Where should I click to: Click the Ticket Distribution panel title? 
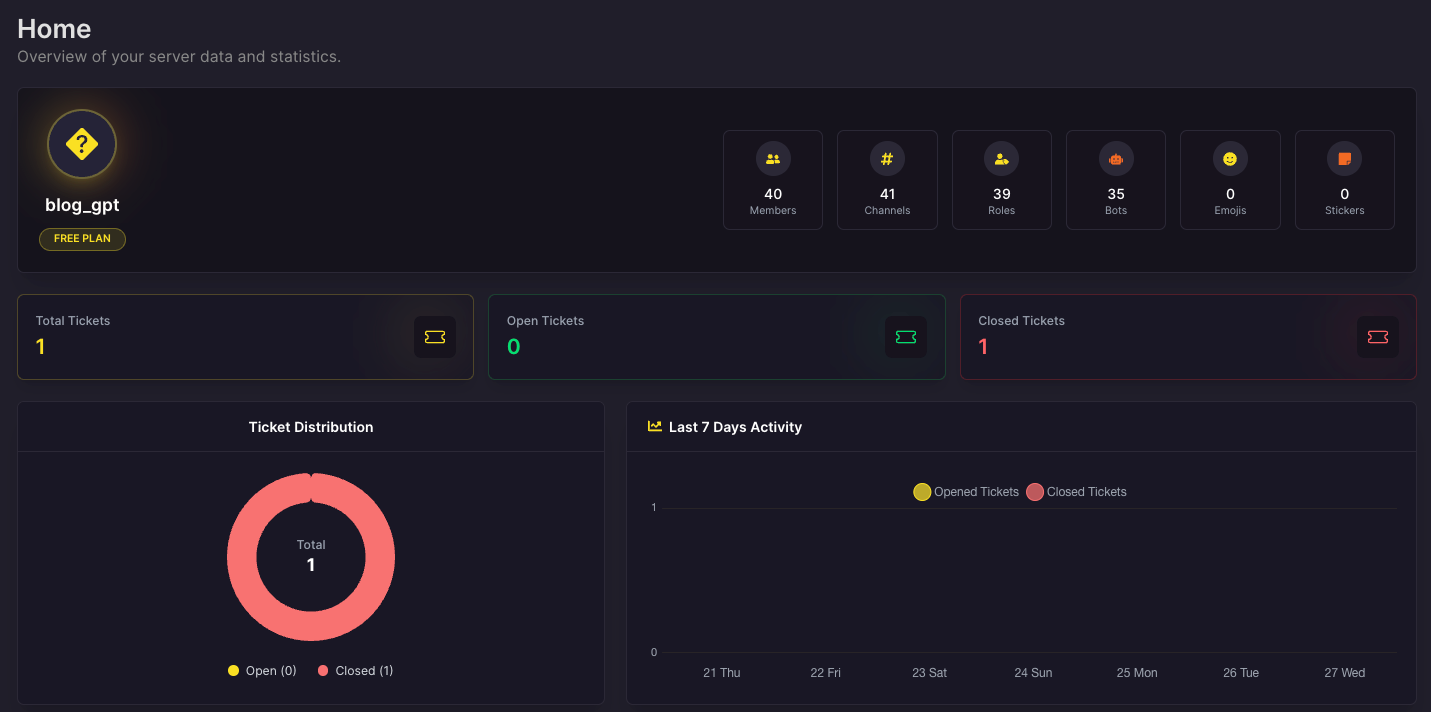coord(311,427)
